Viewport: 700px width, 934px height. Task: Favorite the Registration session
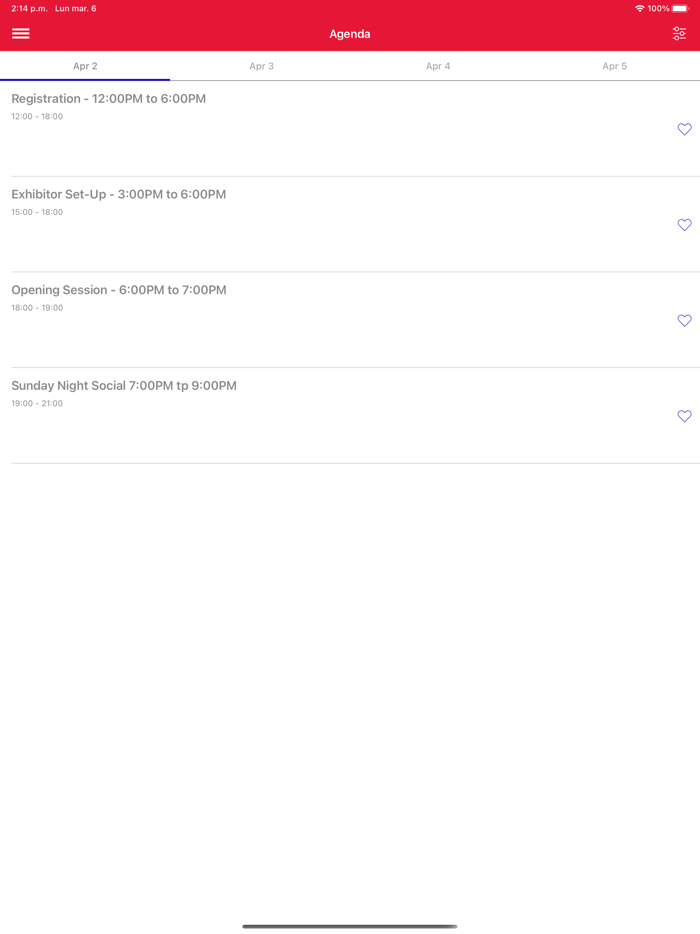pos(684,129)
